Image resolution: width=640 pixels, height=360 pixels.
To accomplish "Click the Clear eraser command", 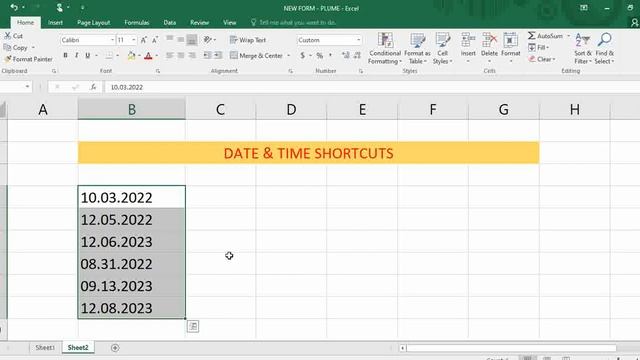I will tap(542, 59).
